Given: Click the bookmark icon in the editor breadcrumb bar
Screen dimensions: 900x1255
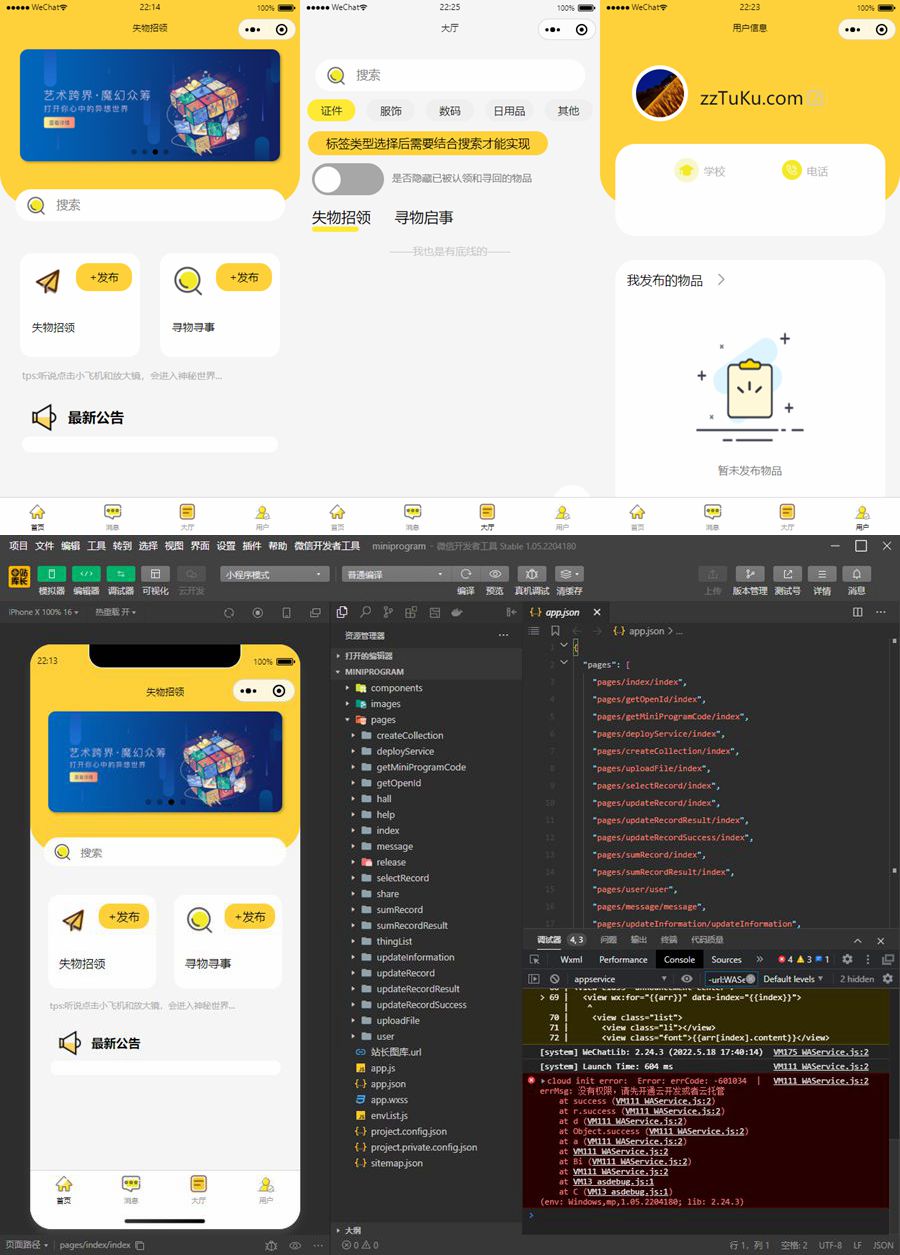Looking at the screenshot, I should point(555,631).
